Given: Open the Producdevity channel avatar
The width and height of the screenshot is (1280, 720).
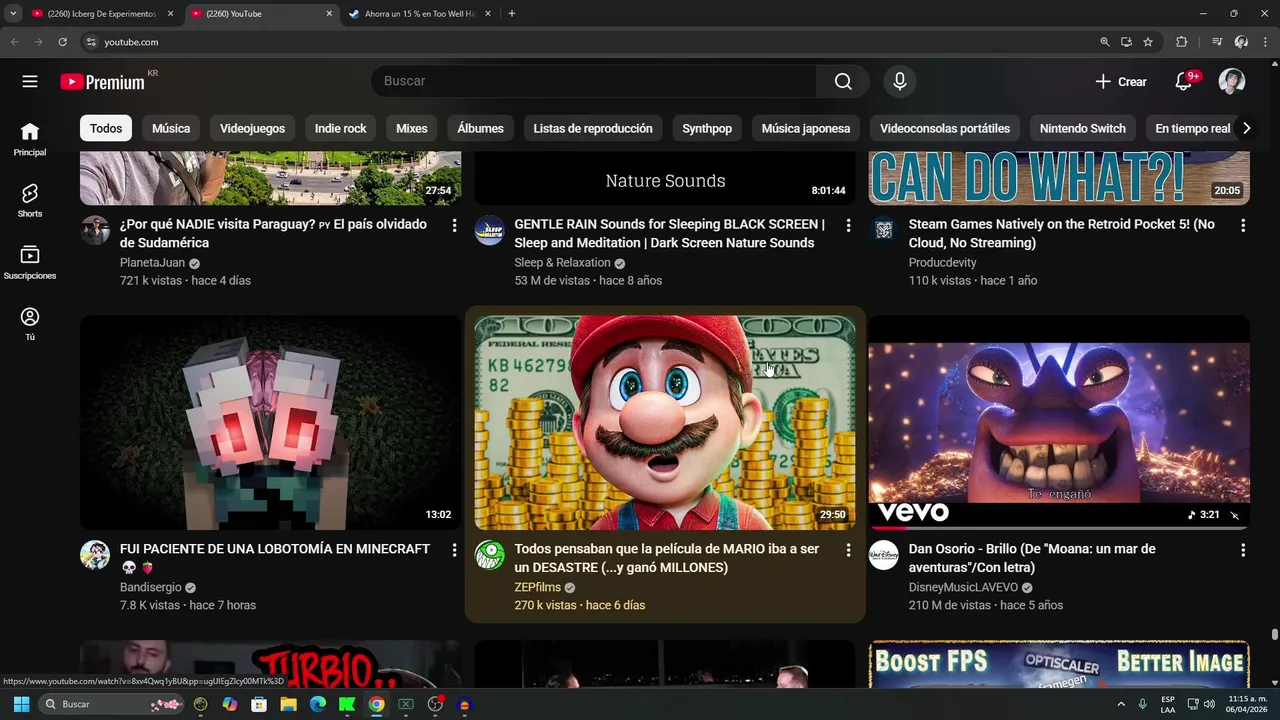Looking at the screenshot, I should coord(884,230).
